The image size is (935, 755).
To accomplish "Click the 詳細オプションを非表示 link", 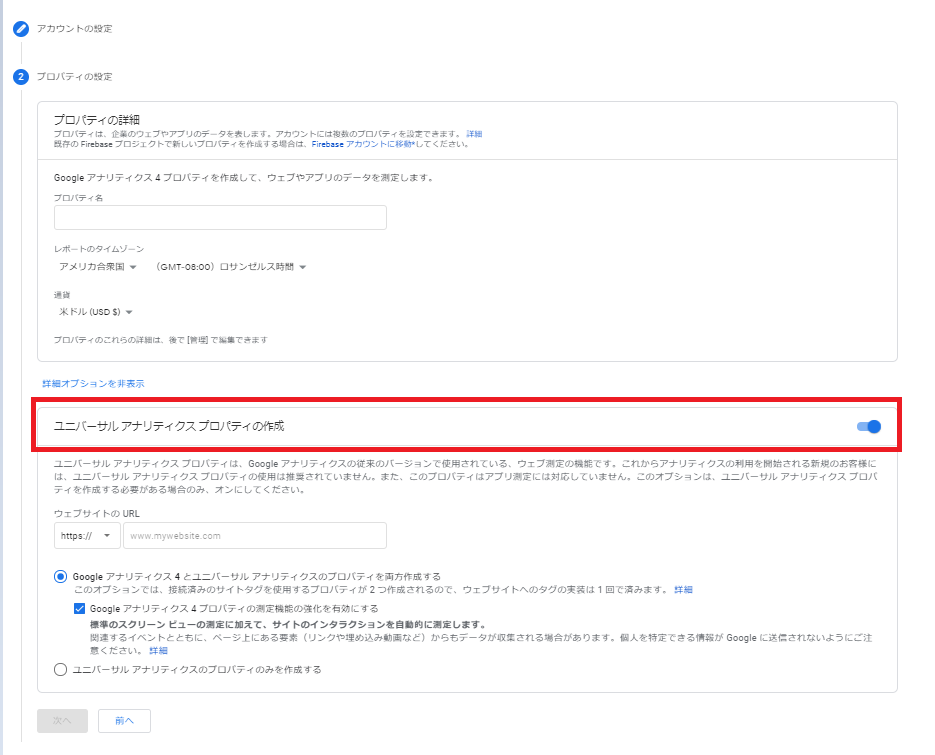I will [94, 383].
